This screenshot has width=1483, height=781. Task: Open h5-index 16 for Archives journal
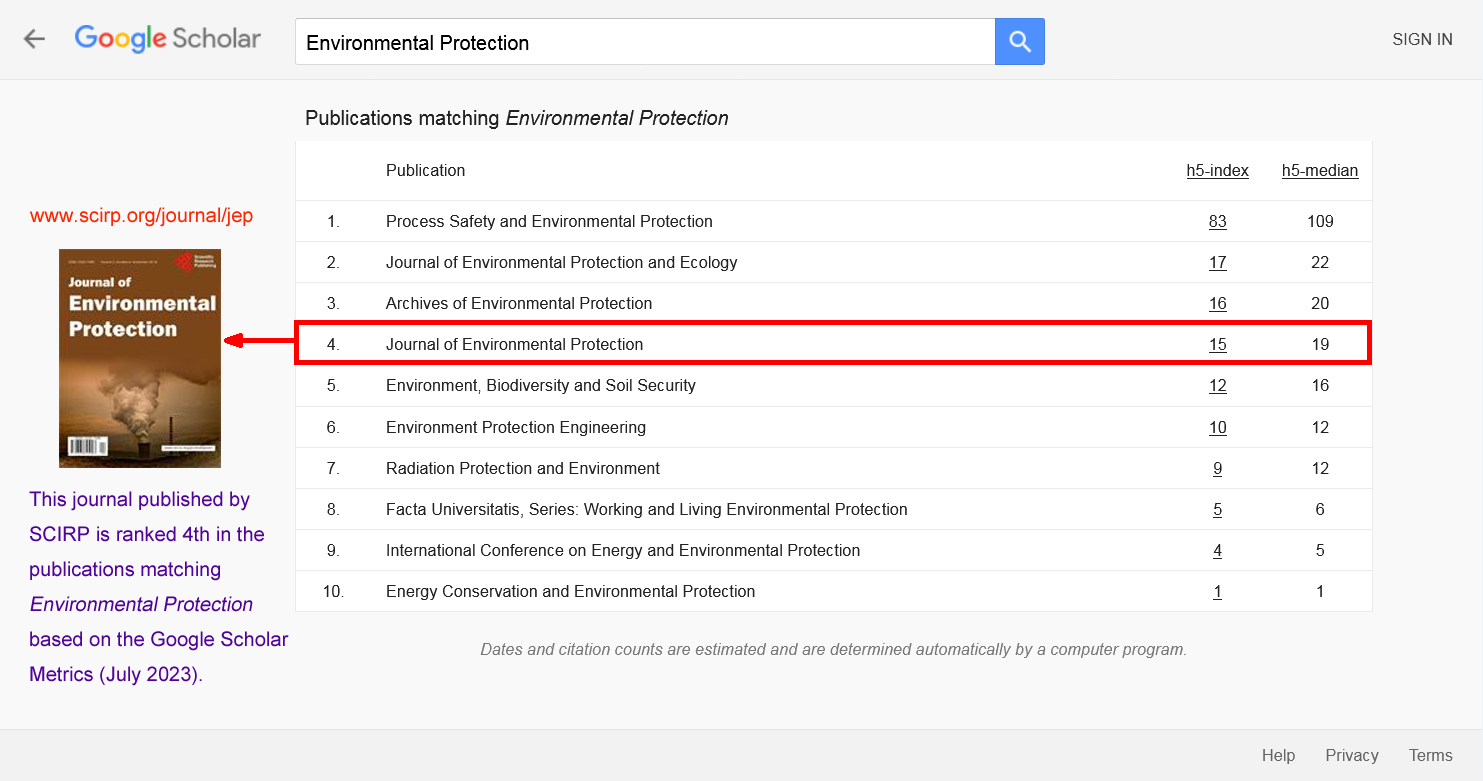pyautogui.click(x=1217, y=304)
